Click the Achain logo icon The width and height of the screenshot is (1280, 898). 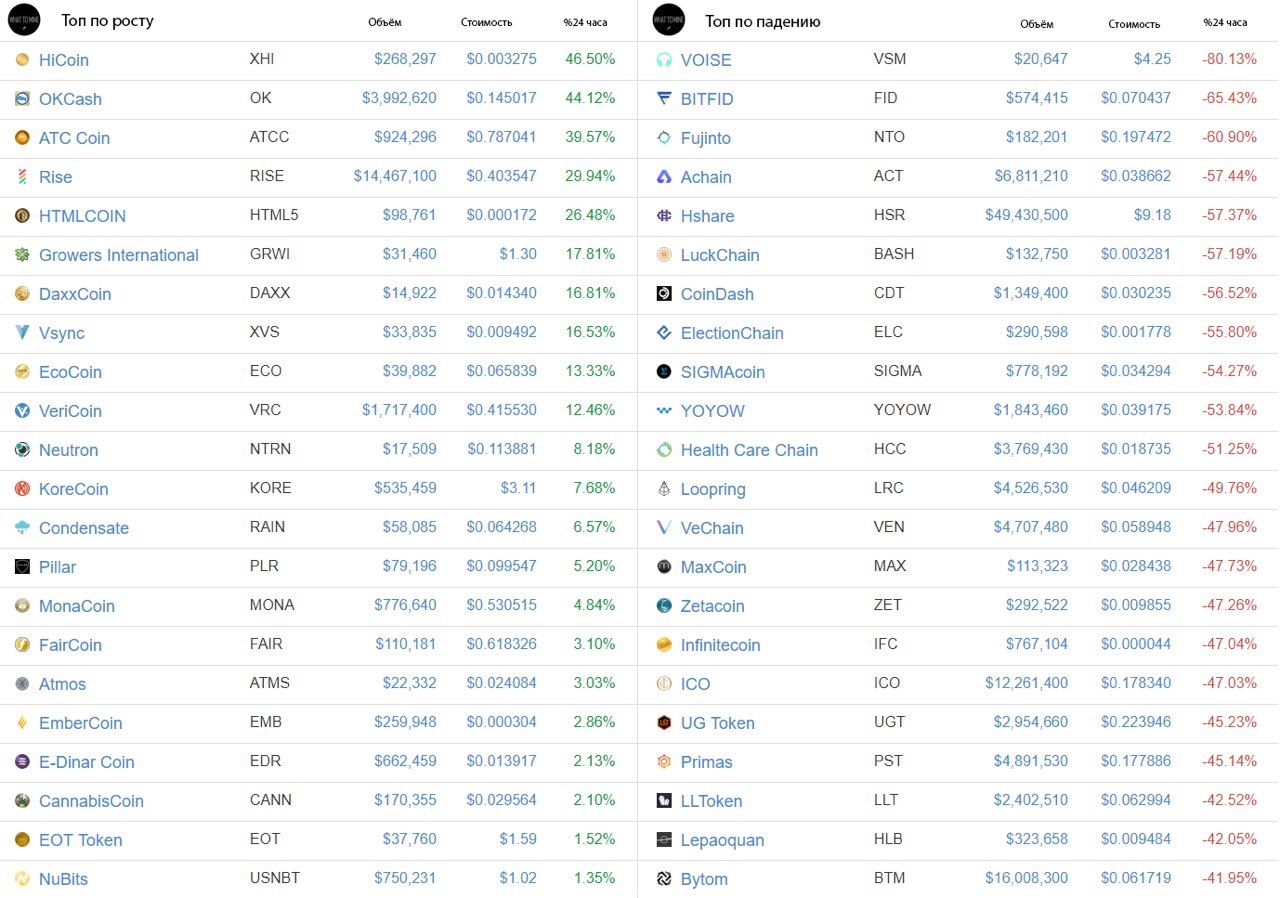pyautogui.click(x=664, y=177)
